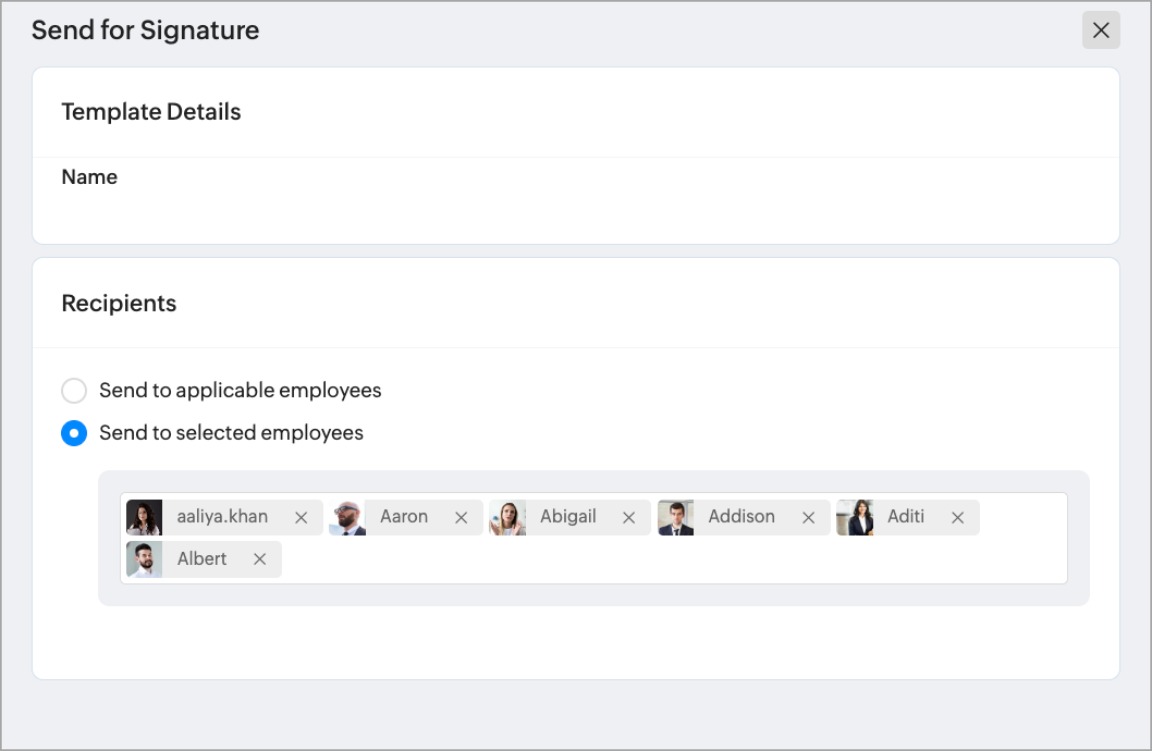Click the Recipients section heading

coord(119,304)
